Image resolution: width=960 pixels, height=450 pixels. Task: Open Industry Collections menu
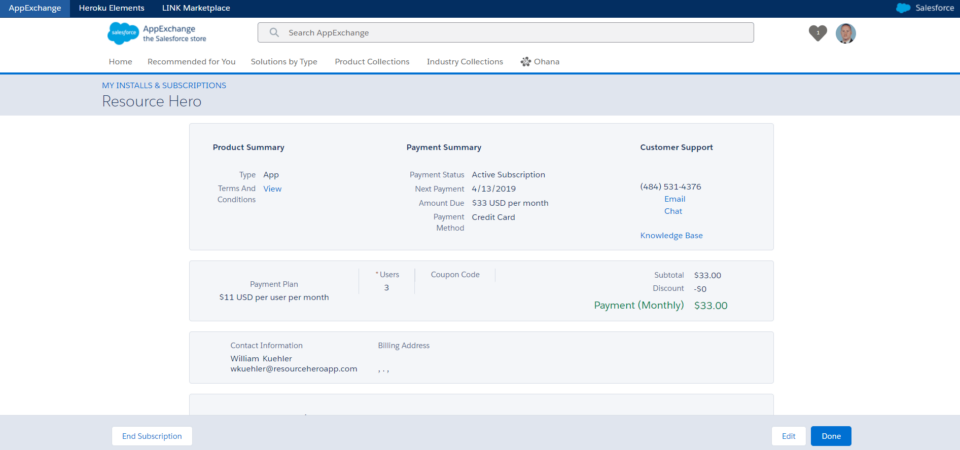point(465,62)
